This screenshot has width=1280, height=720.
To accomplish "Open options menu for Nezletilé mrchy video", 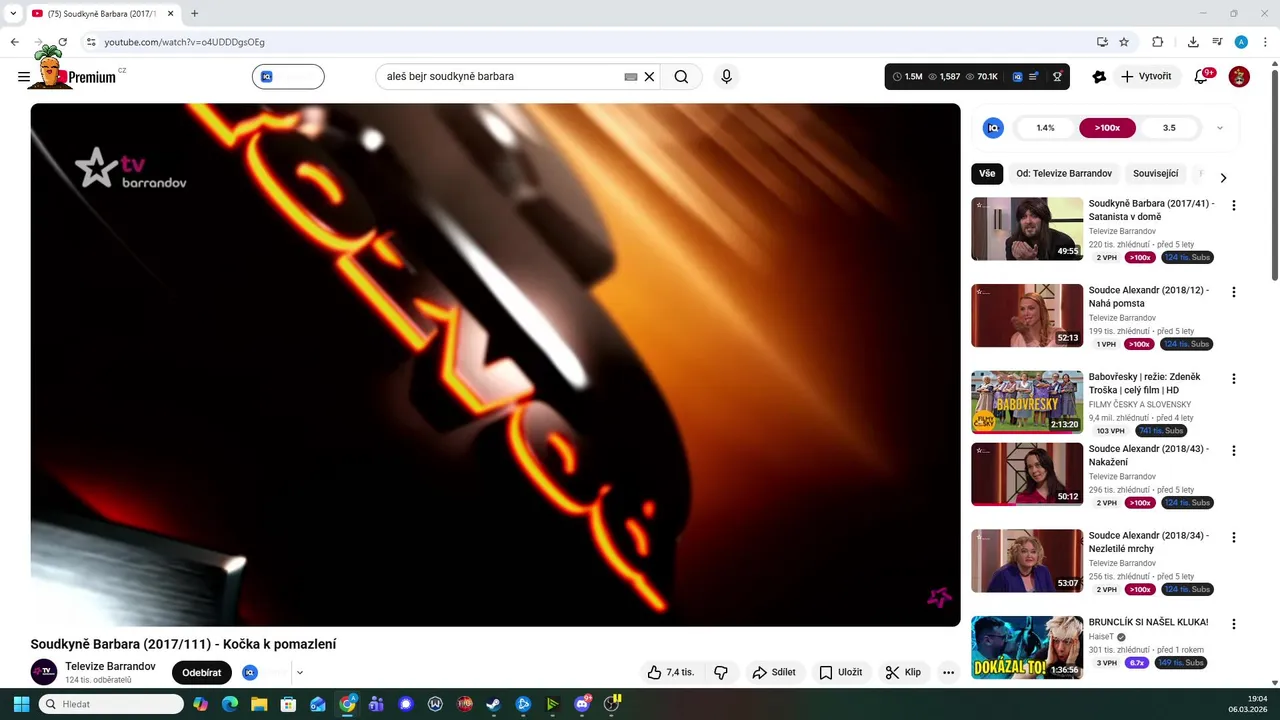I will pyautogui.click(x=1234, y=537).
